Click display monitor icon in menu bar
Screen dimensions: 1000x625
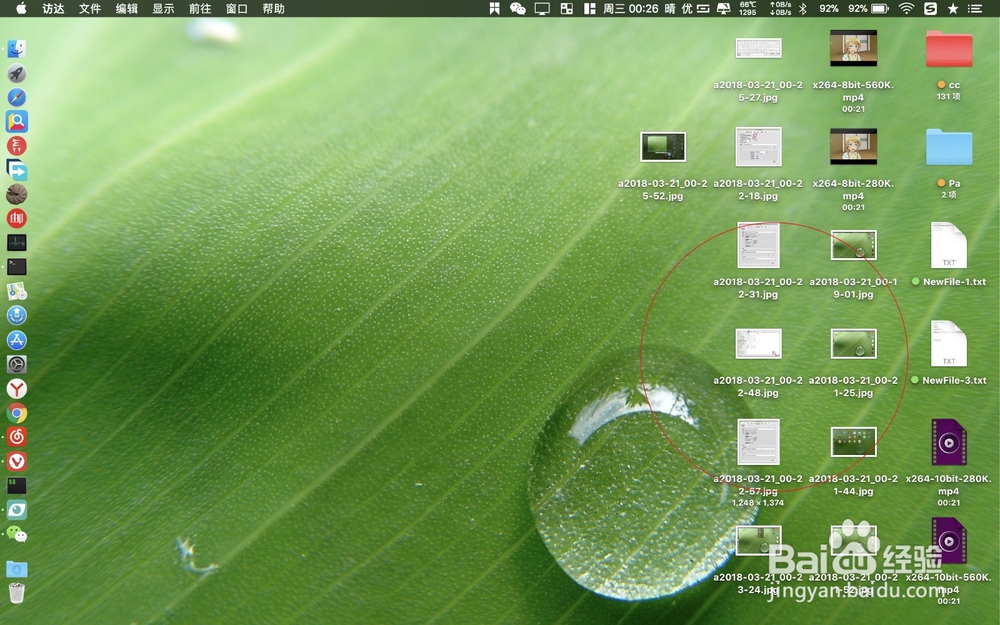pos(542,8)
